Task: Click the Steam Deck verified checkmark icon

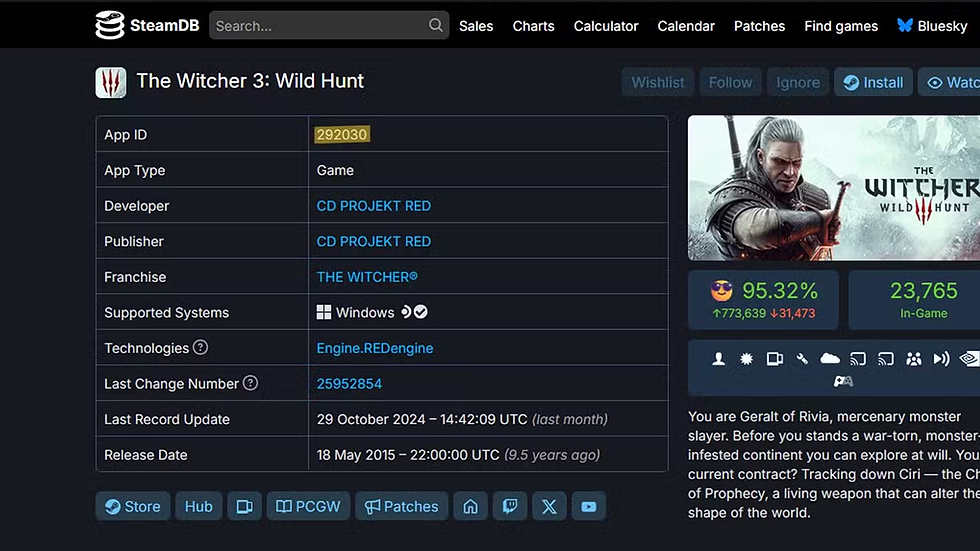Action: 421,312
